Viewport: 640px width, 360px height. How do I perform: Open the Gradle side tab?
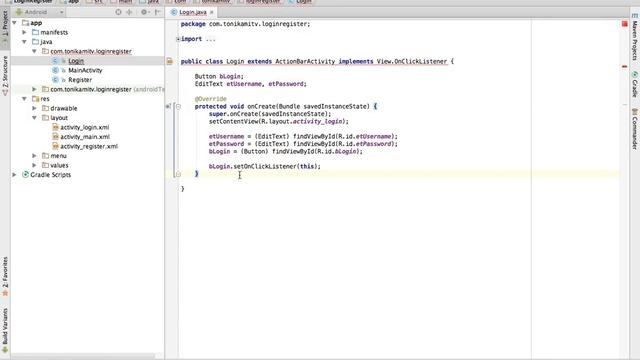click(x=635, y=85)
